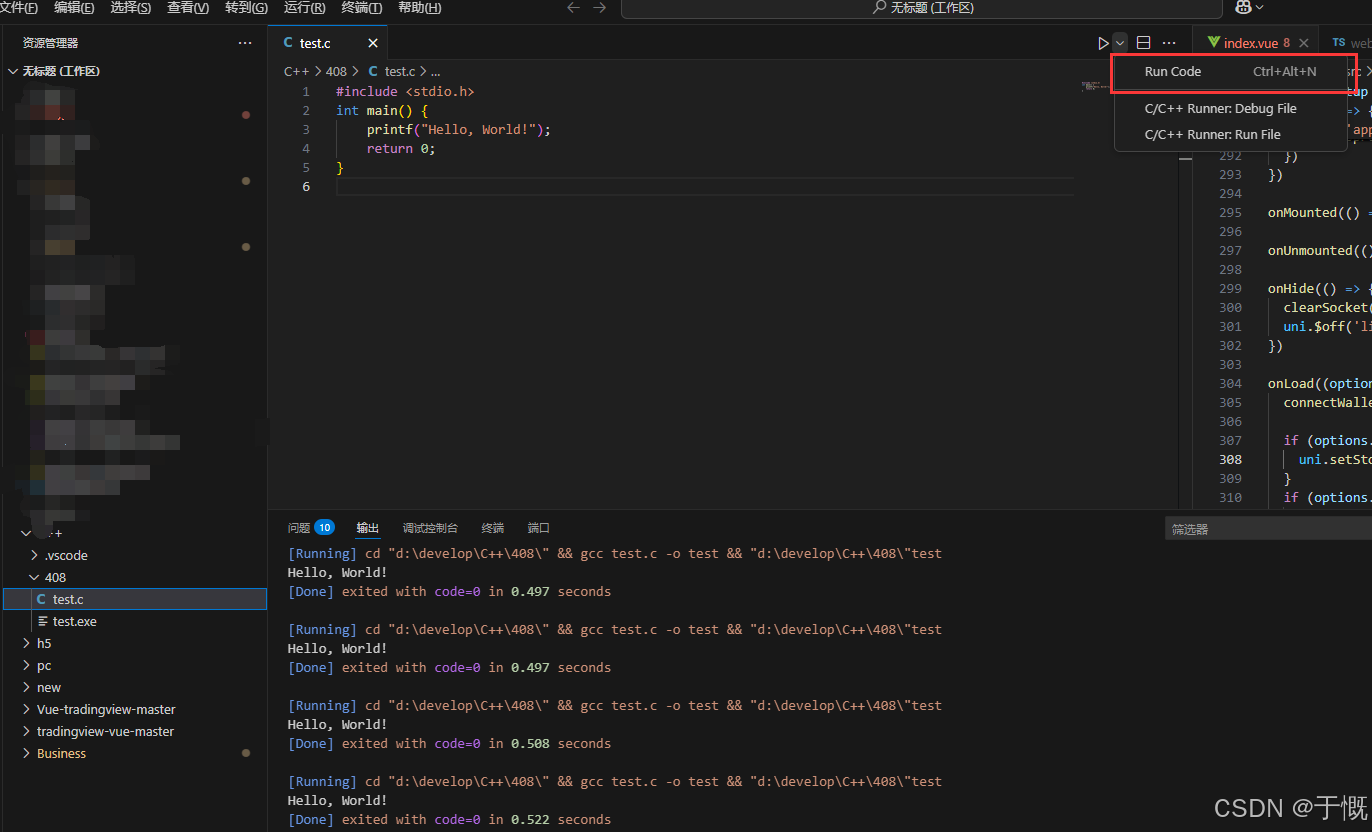Image resolution: width=1372 pixels, height=832 pixels.
Task: Open test.exe in the file tree
Action: [x=74, y=621]
